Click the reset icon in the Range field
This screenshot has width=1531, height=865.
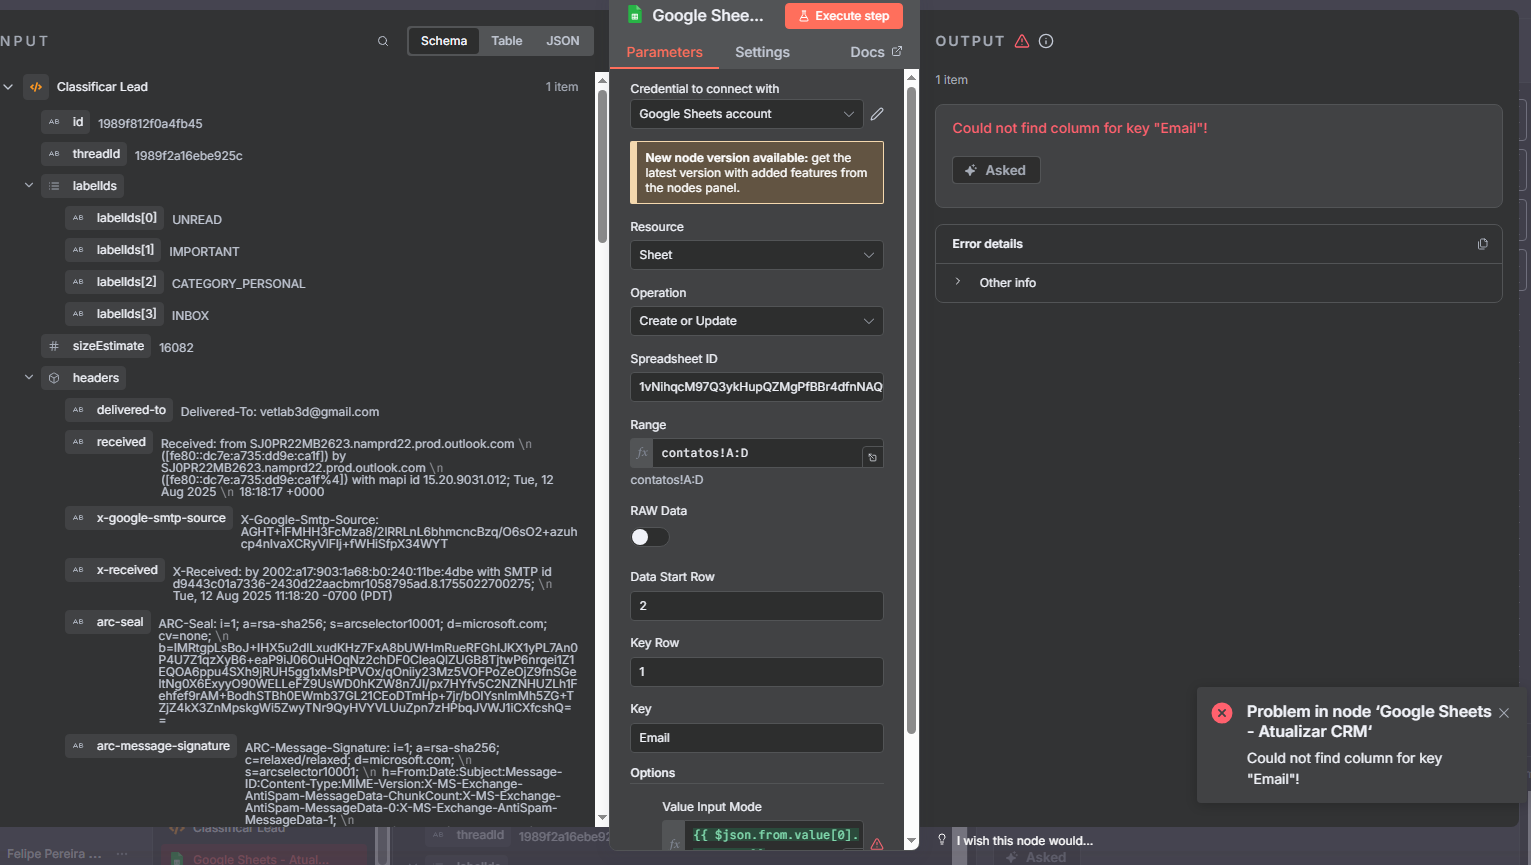[872, 457]
